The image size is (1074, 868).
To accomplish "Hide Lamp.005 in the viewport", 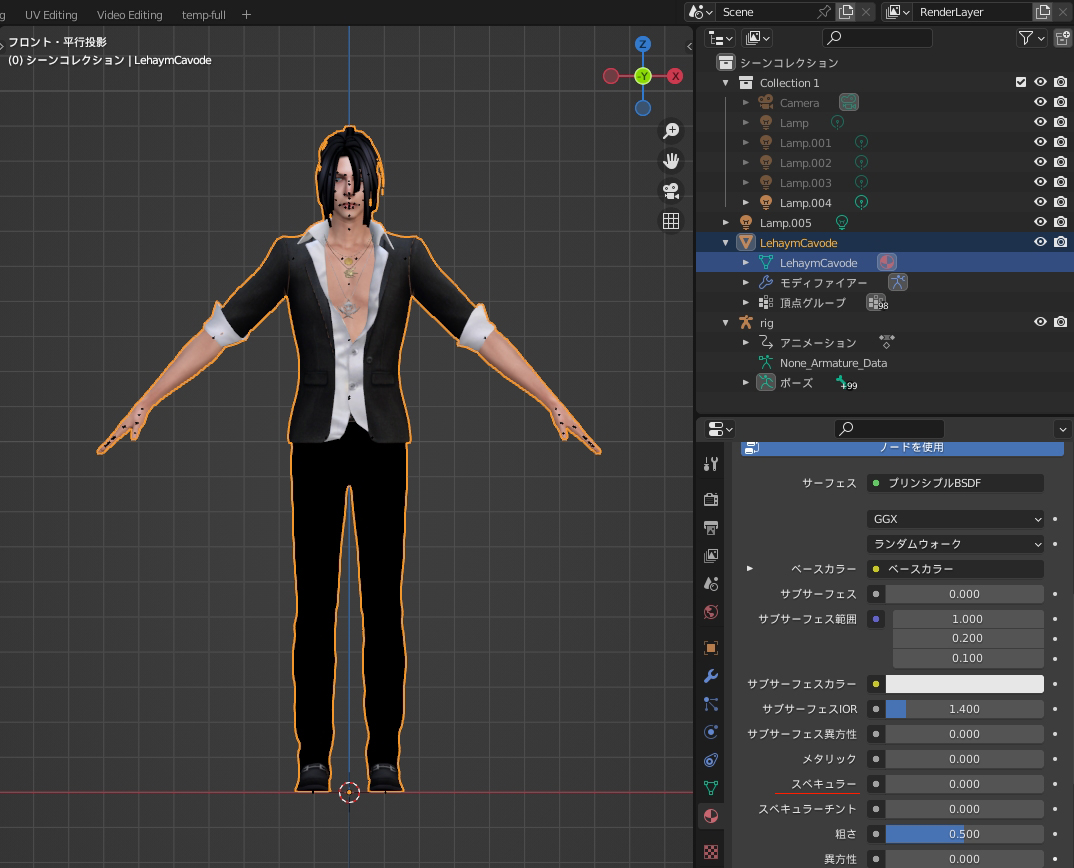I will coord(1040,222).
